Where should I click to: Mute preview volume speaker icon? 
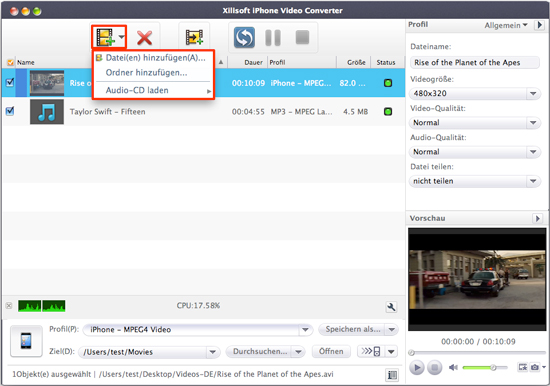click(x=453, y=367)
